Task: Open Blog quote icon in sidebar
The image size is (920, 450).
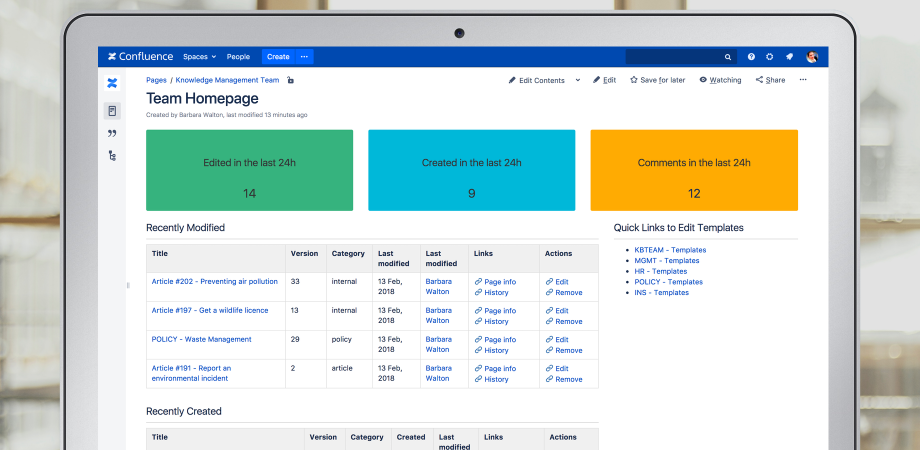Action: coord(112,134)
